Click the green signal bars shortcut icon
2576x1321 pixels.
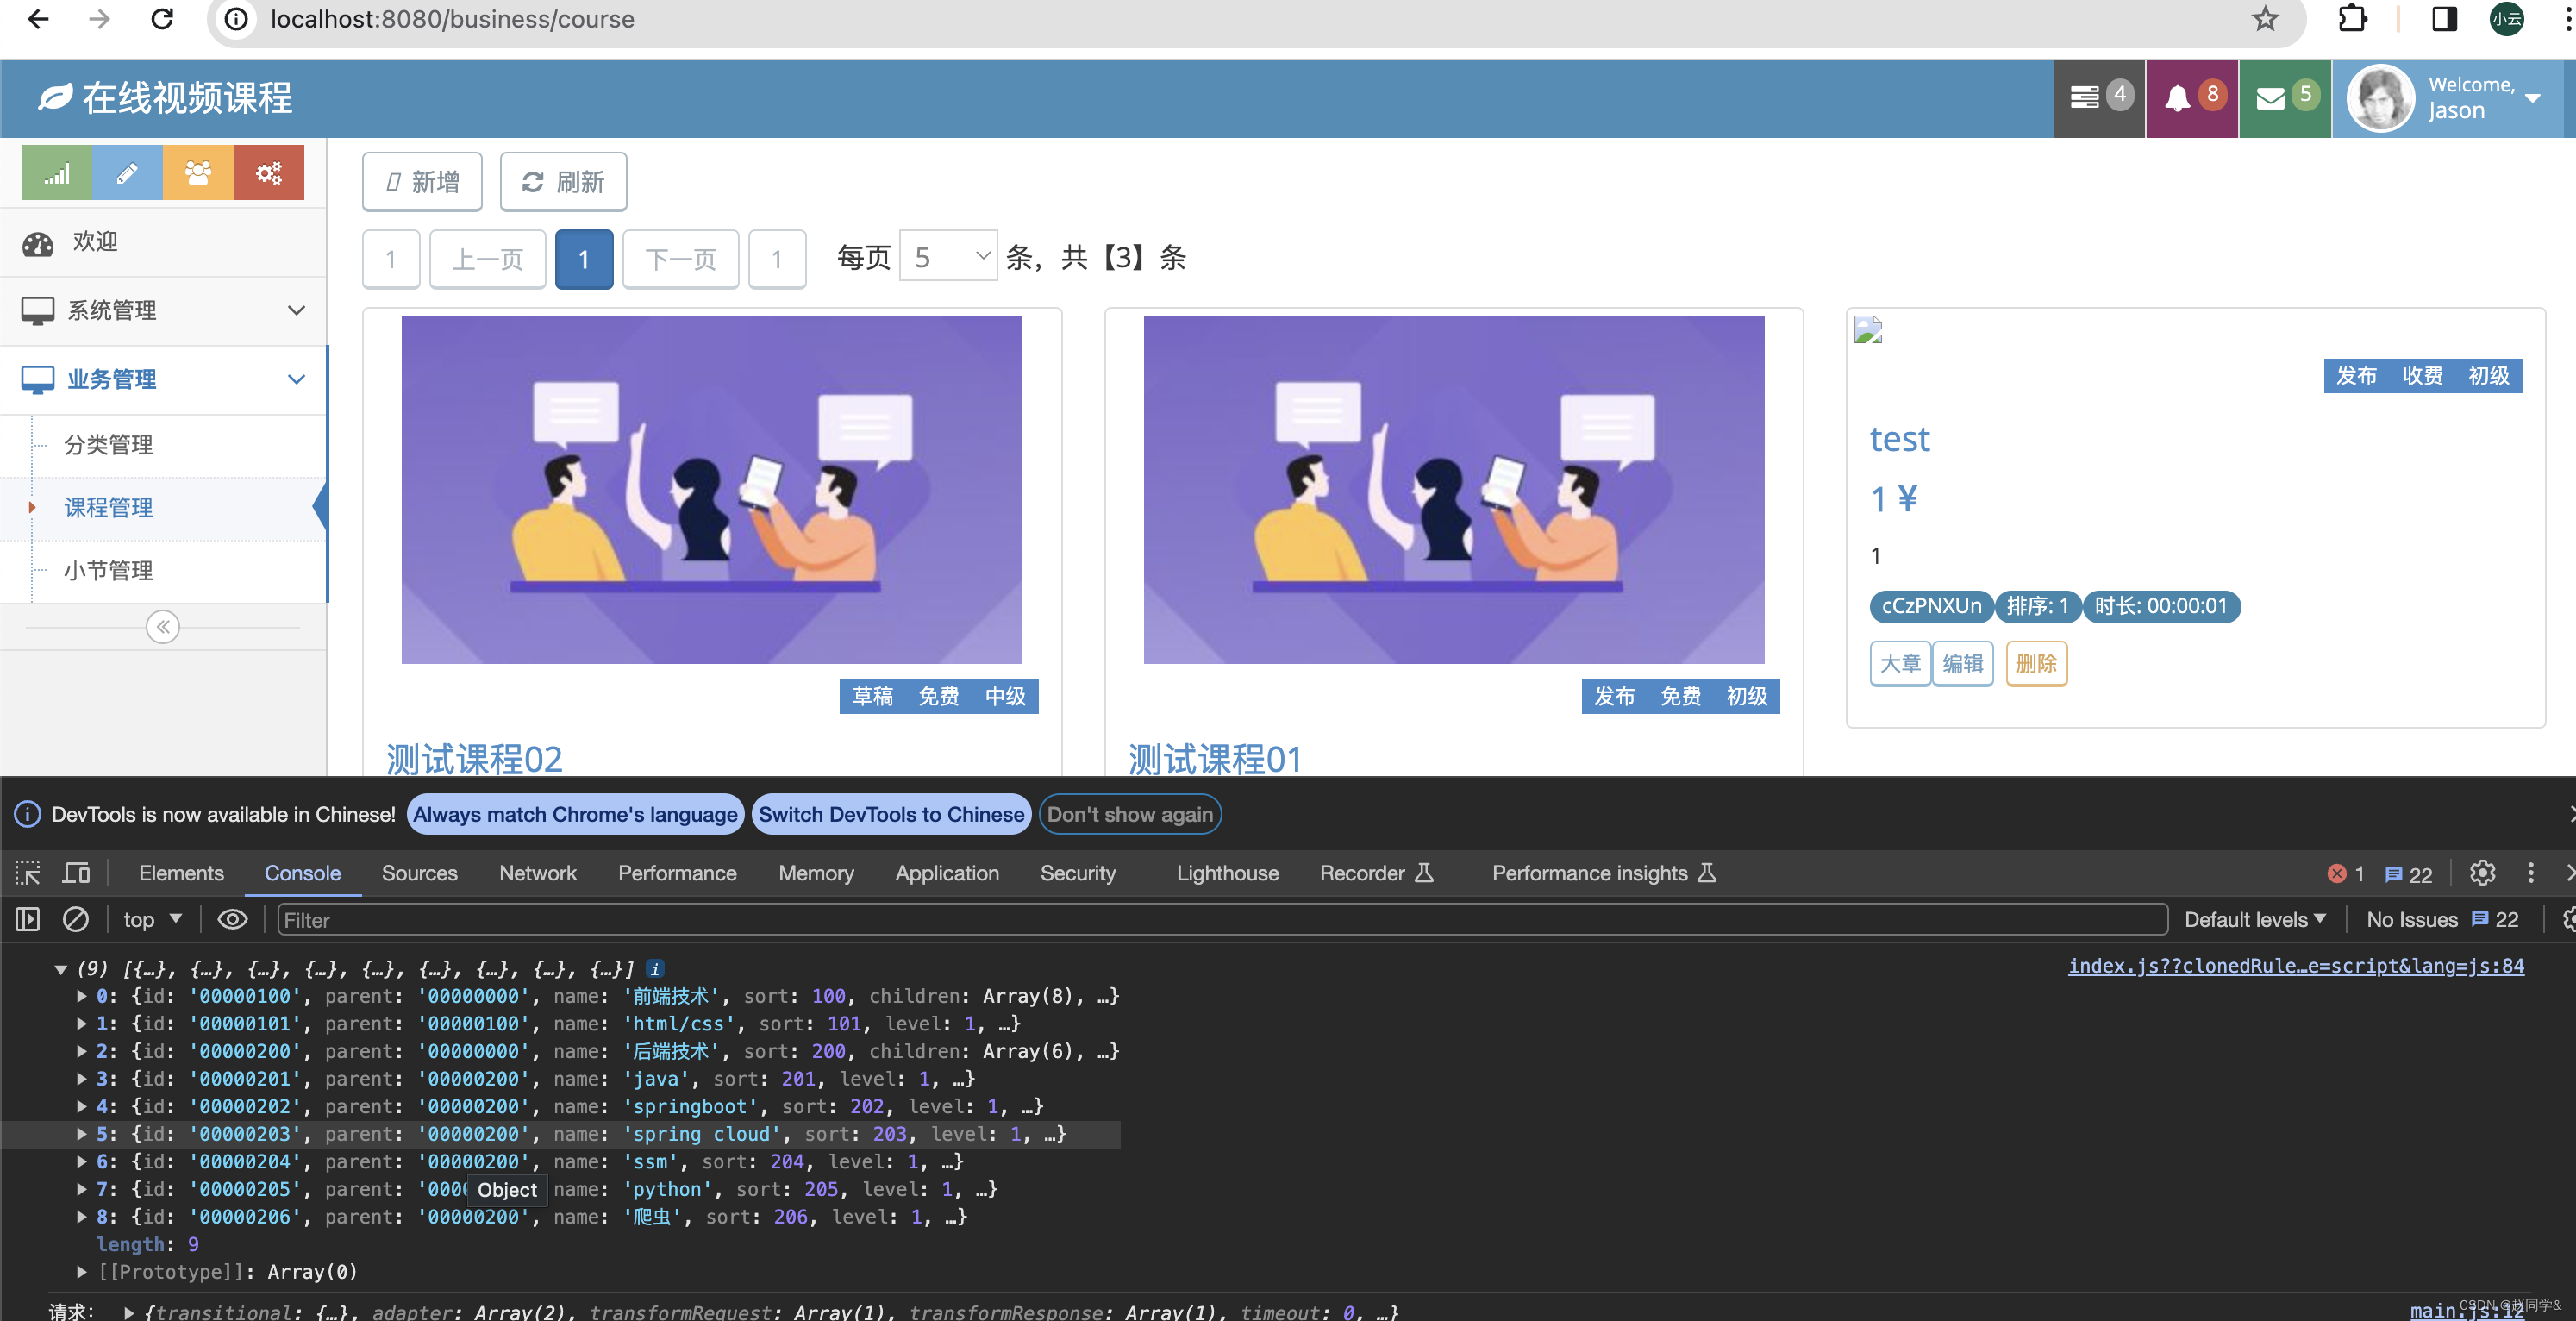click(57, 173)
